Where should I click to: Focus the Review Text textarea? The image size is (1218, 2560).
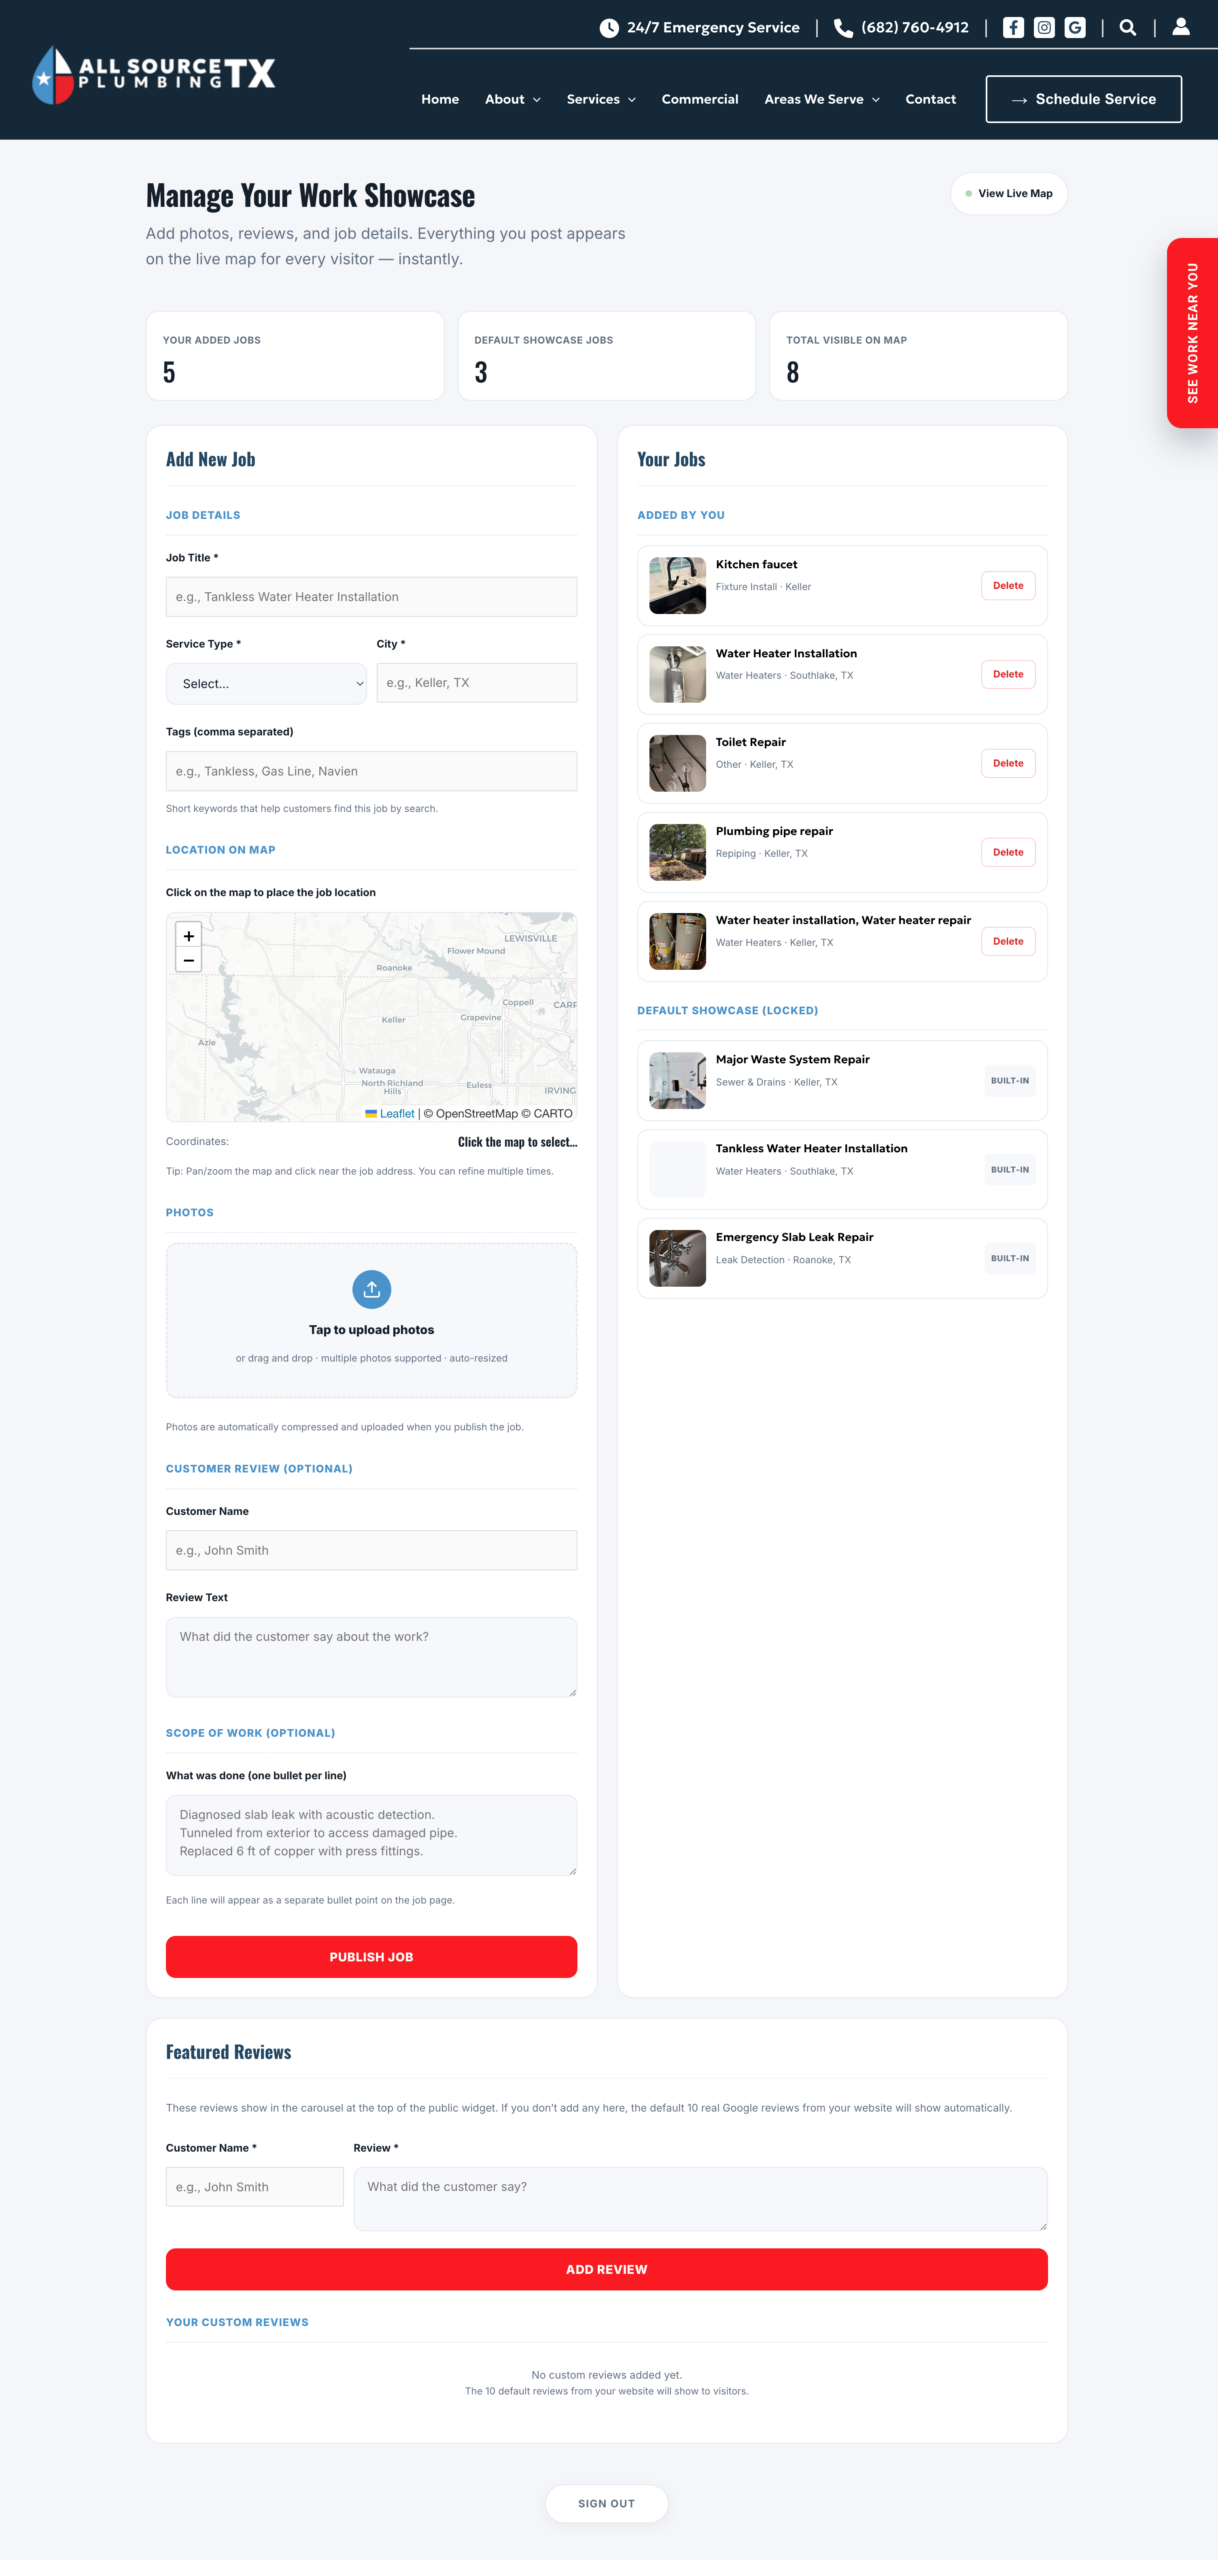click(x=371, y=1657)
